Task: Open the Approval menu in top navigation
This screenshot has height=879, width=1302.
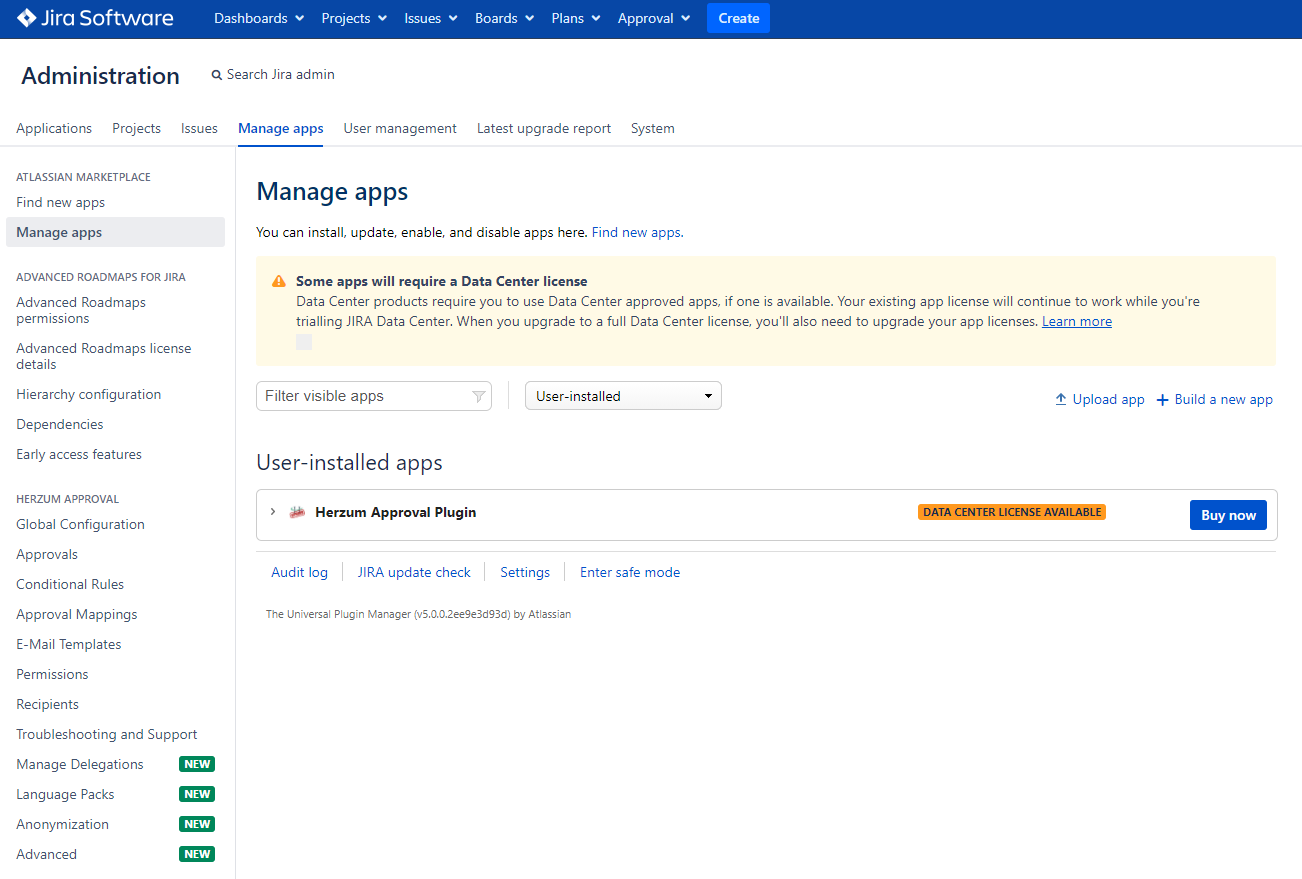Action: click(654, 18)
